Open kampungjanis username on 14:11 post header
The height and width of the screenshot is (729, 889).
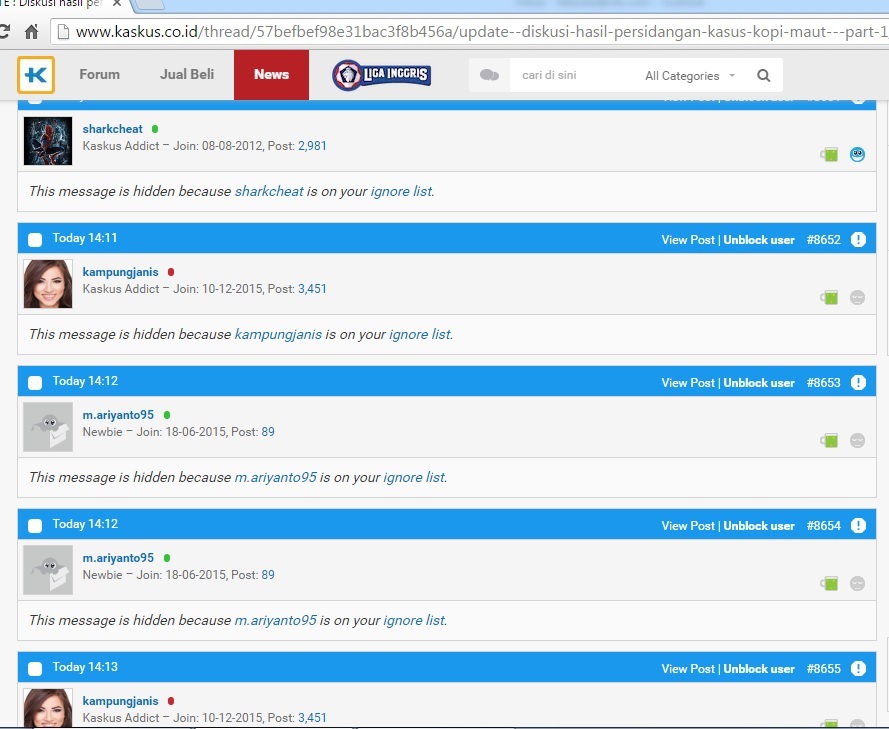[x=120, y=272]
